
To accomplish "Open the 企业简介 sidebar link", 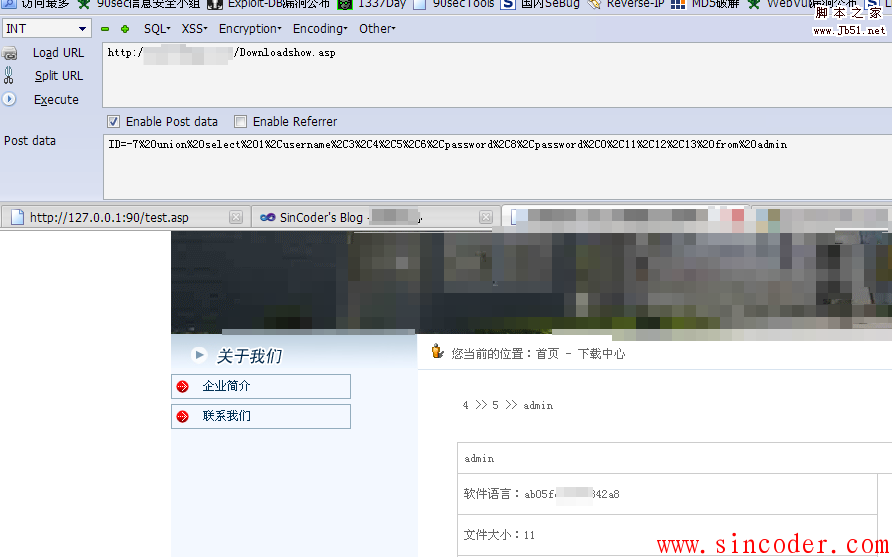I will 261,386.
